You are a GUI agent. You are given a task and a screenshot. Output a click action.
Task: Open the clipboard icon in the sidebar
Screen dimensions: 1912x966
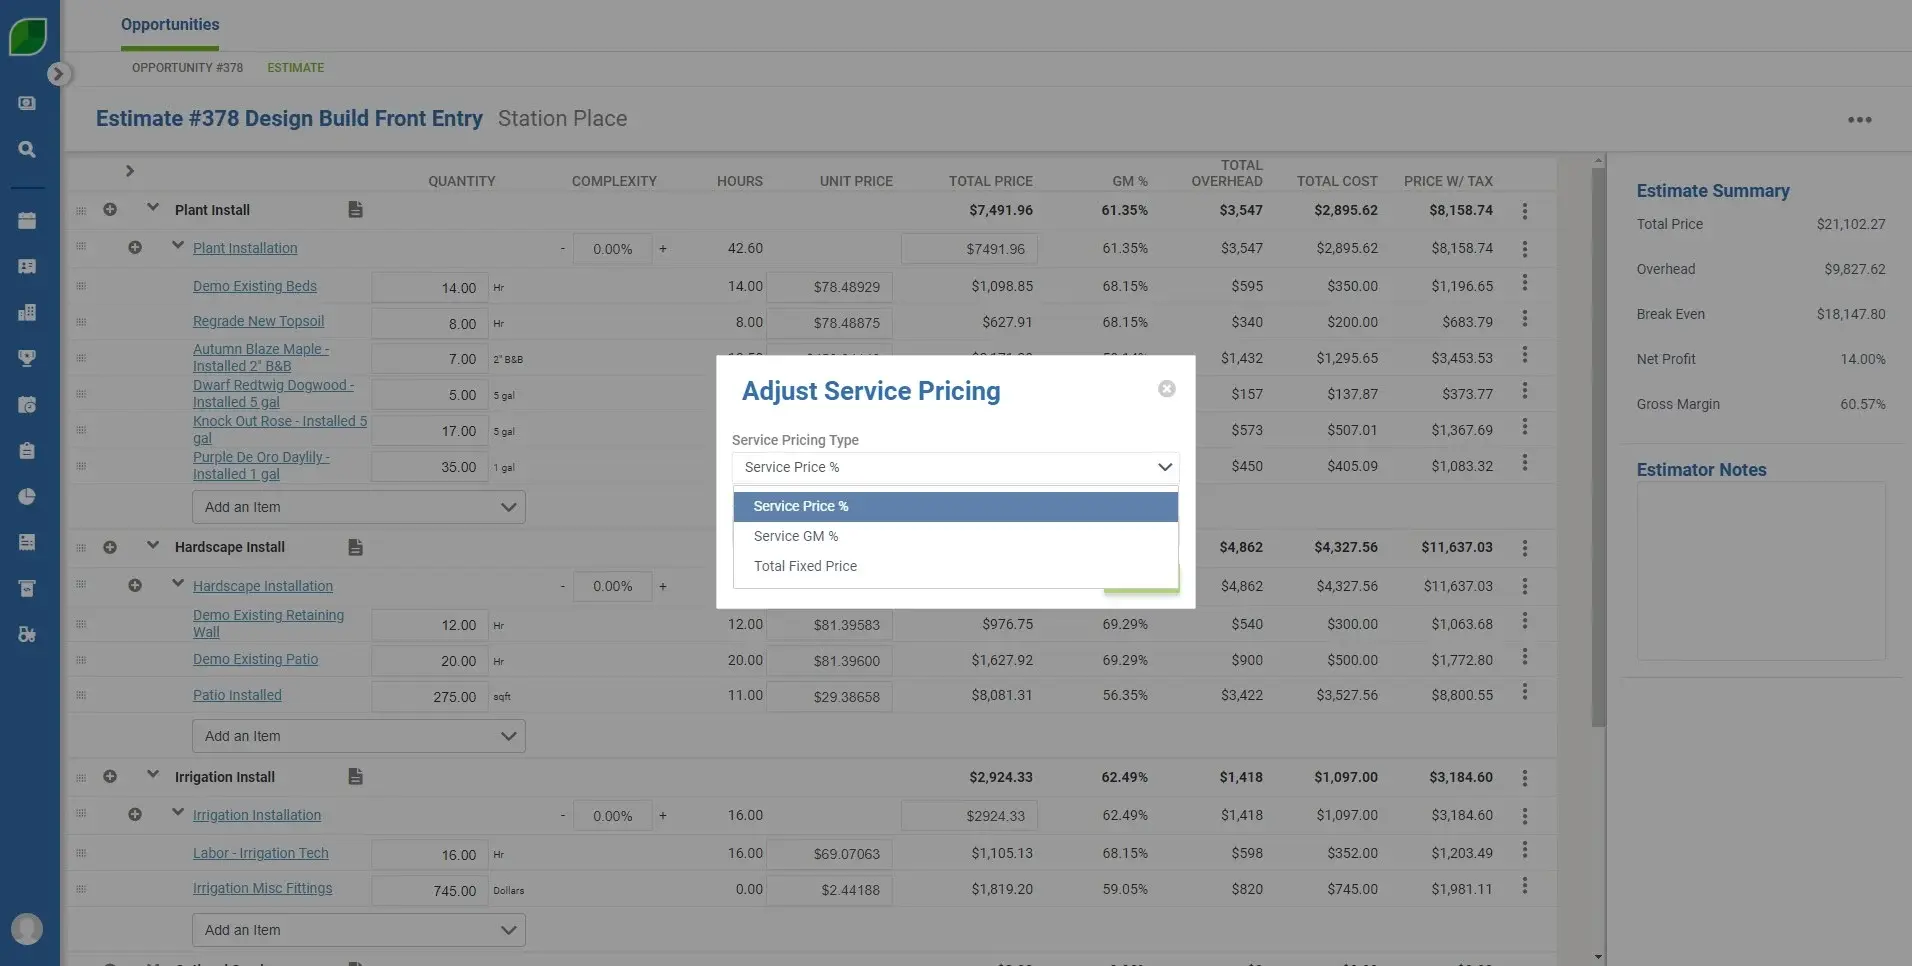(x=26, y=450)
